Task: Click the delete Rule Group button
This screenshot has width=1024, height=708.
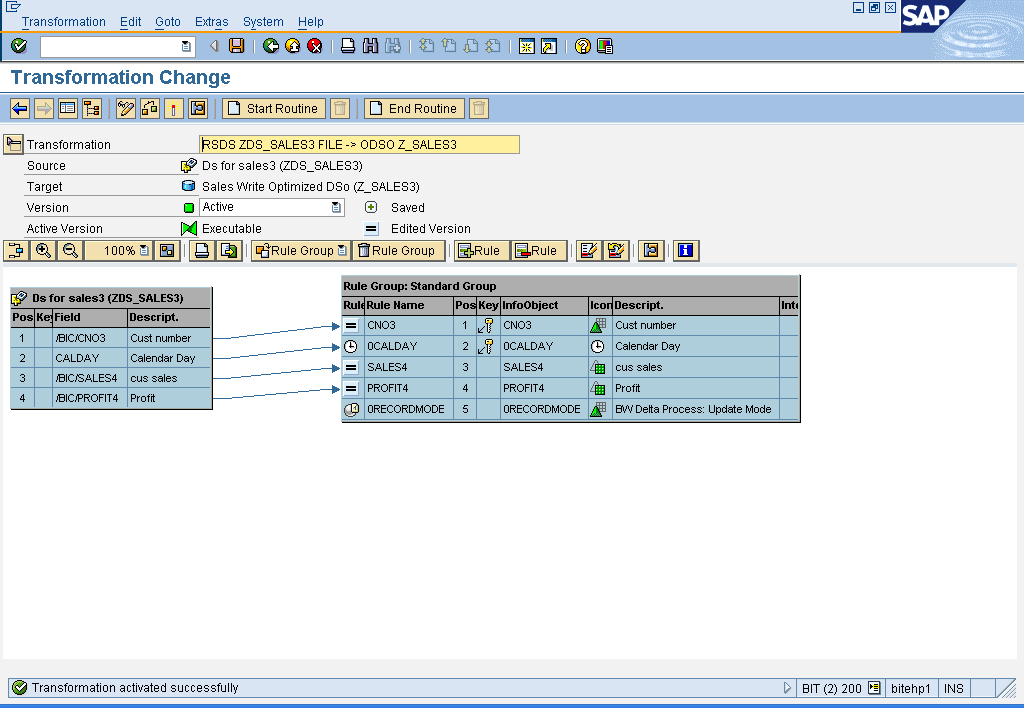Action: (x=398, y=250)
